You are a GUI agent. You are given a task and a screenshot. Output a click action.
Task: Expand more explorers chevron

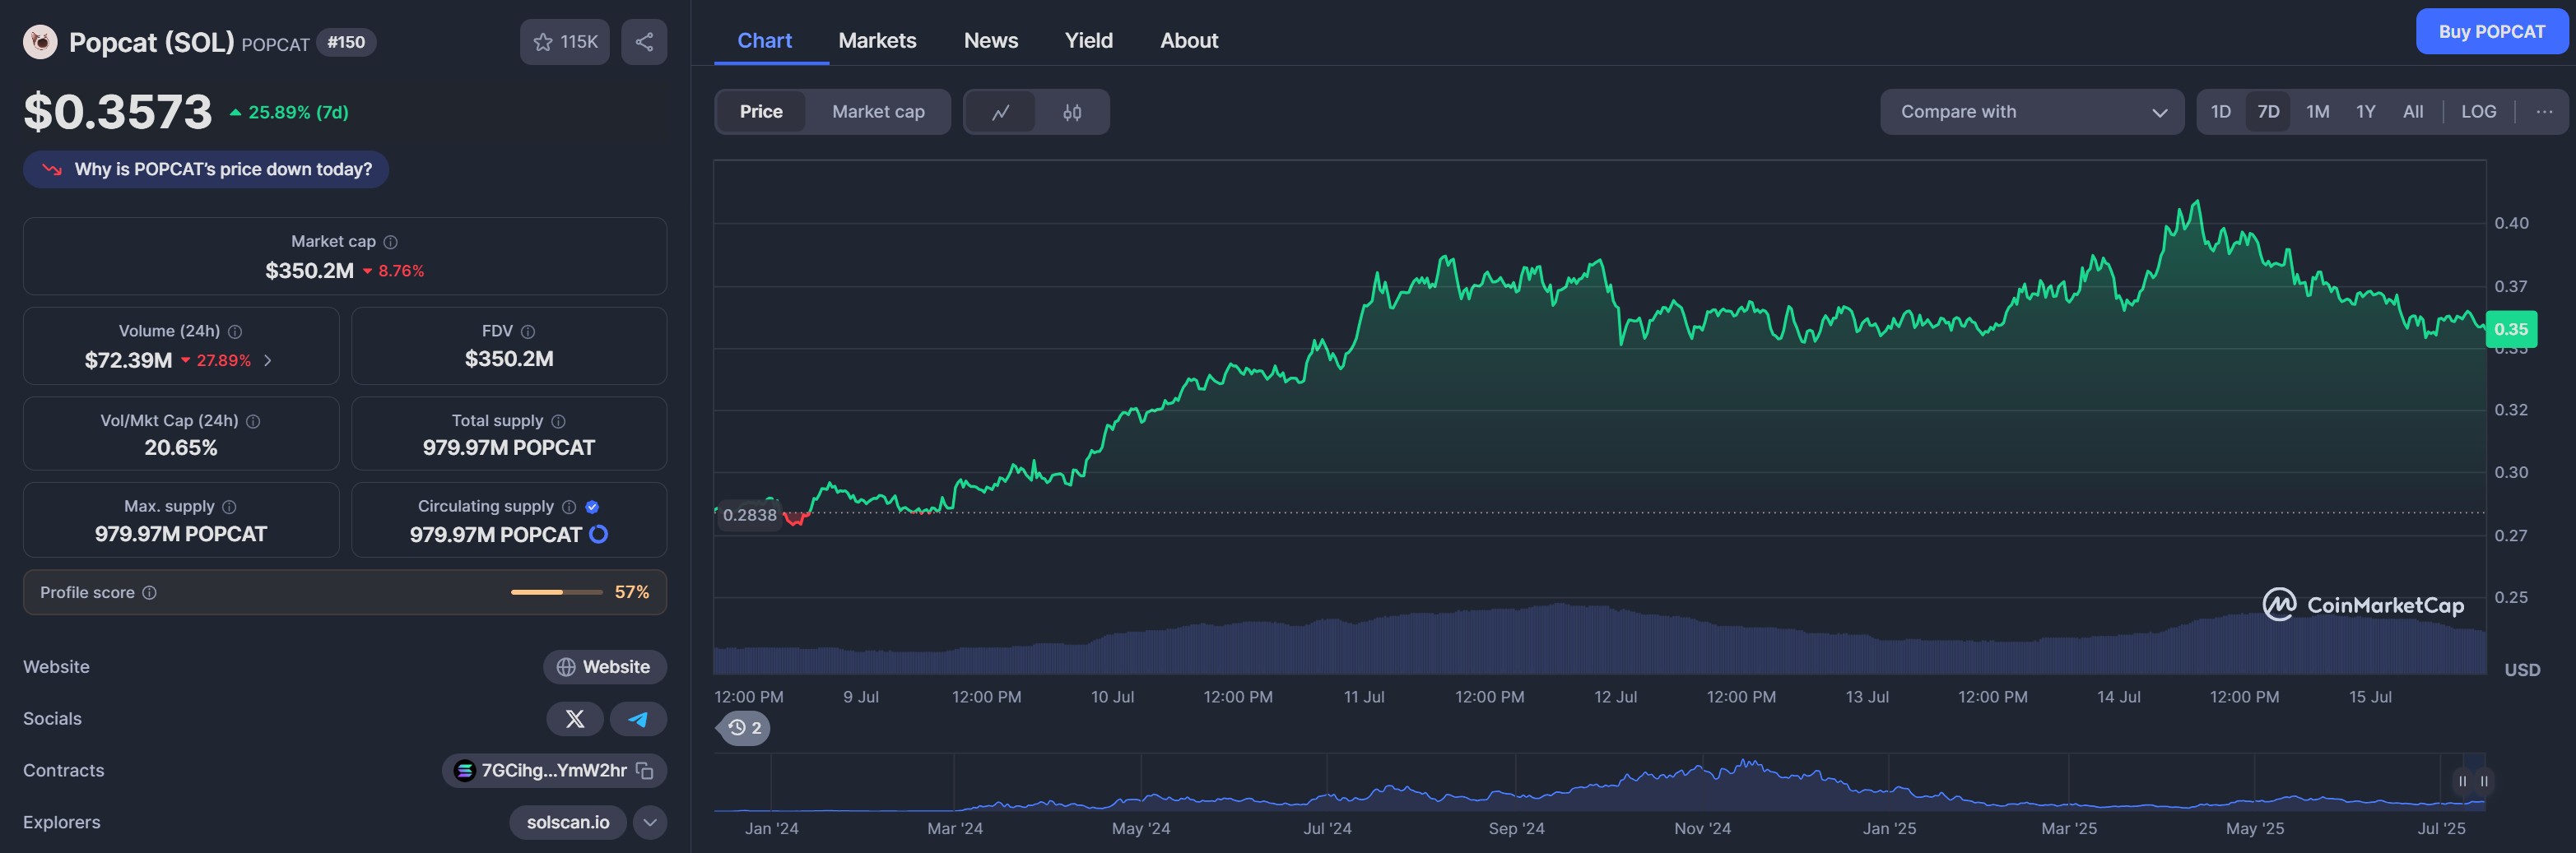(x=650, y=823)
